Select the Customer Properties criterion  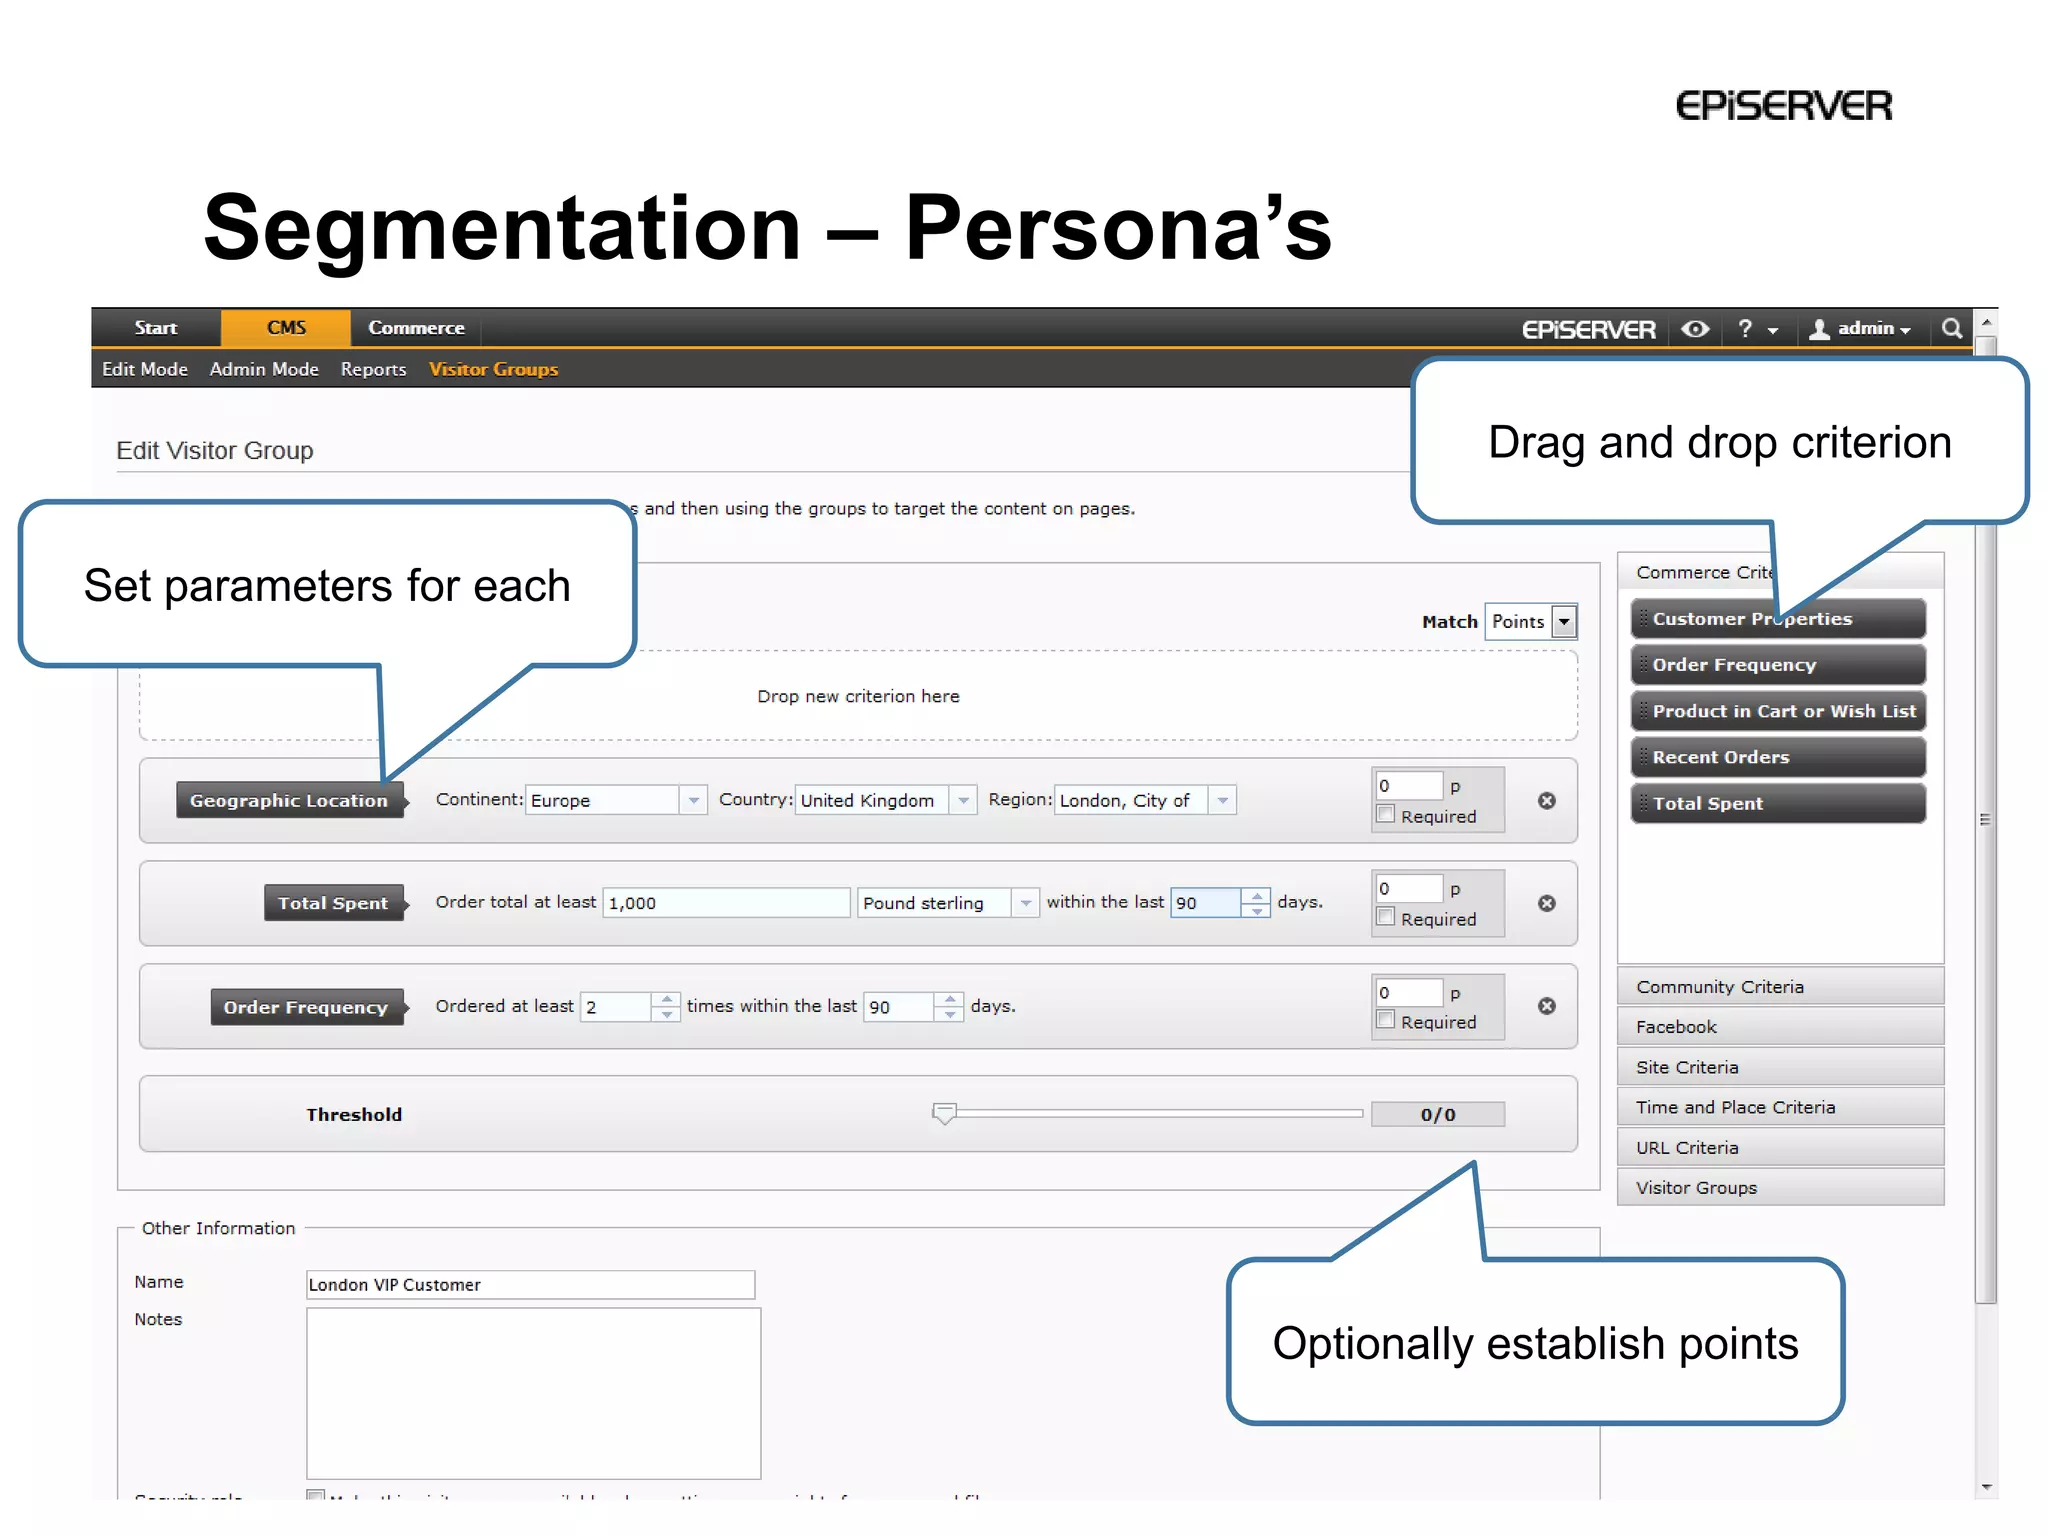(1778, 619)
